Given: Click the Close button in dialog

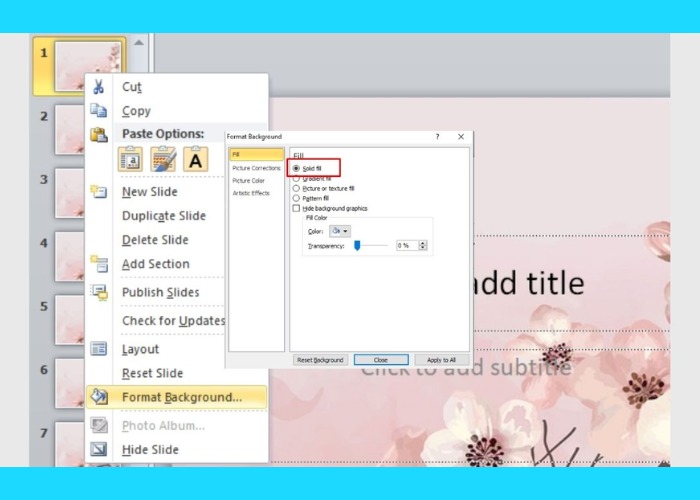Looking at the screenshot, I should (381, 360).
